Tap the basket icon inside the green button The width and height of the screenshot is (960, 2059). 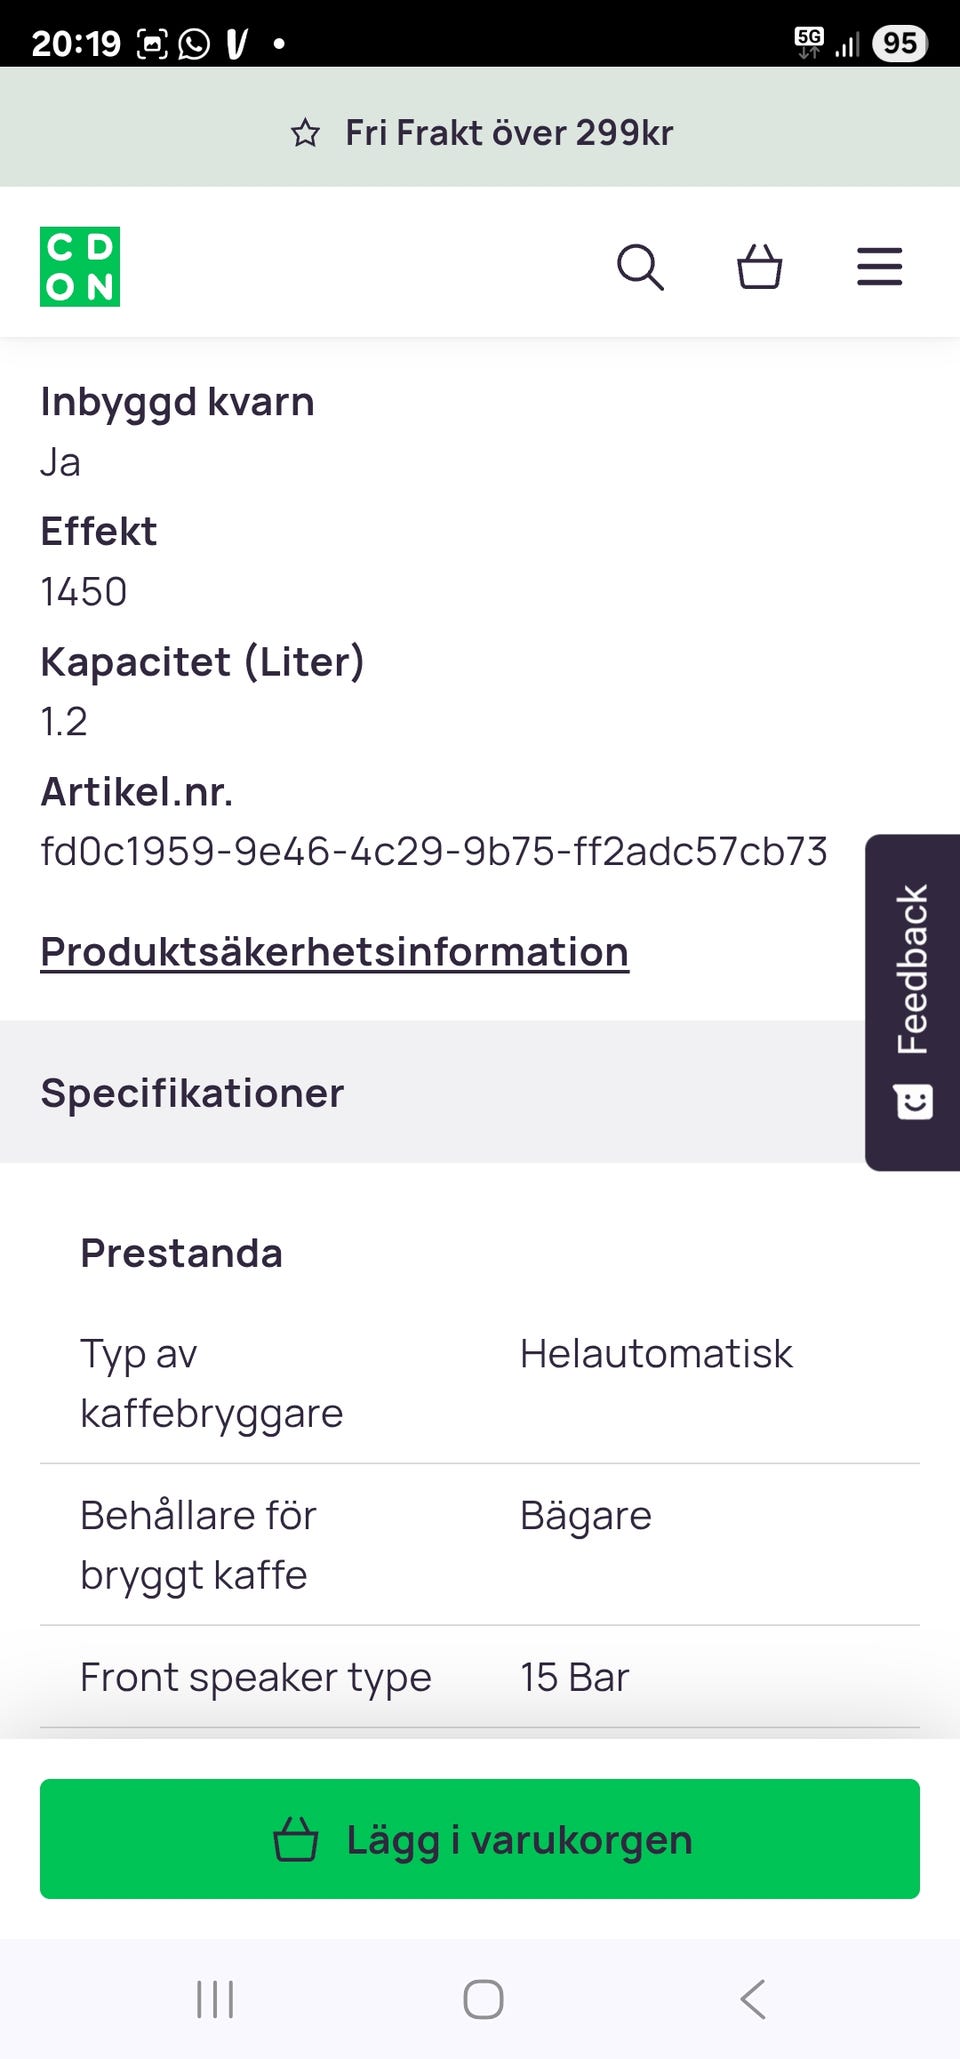298,1838
